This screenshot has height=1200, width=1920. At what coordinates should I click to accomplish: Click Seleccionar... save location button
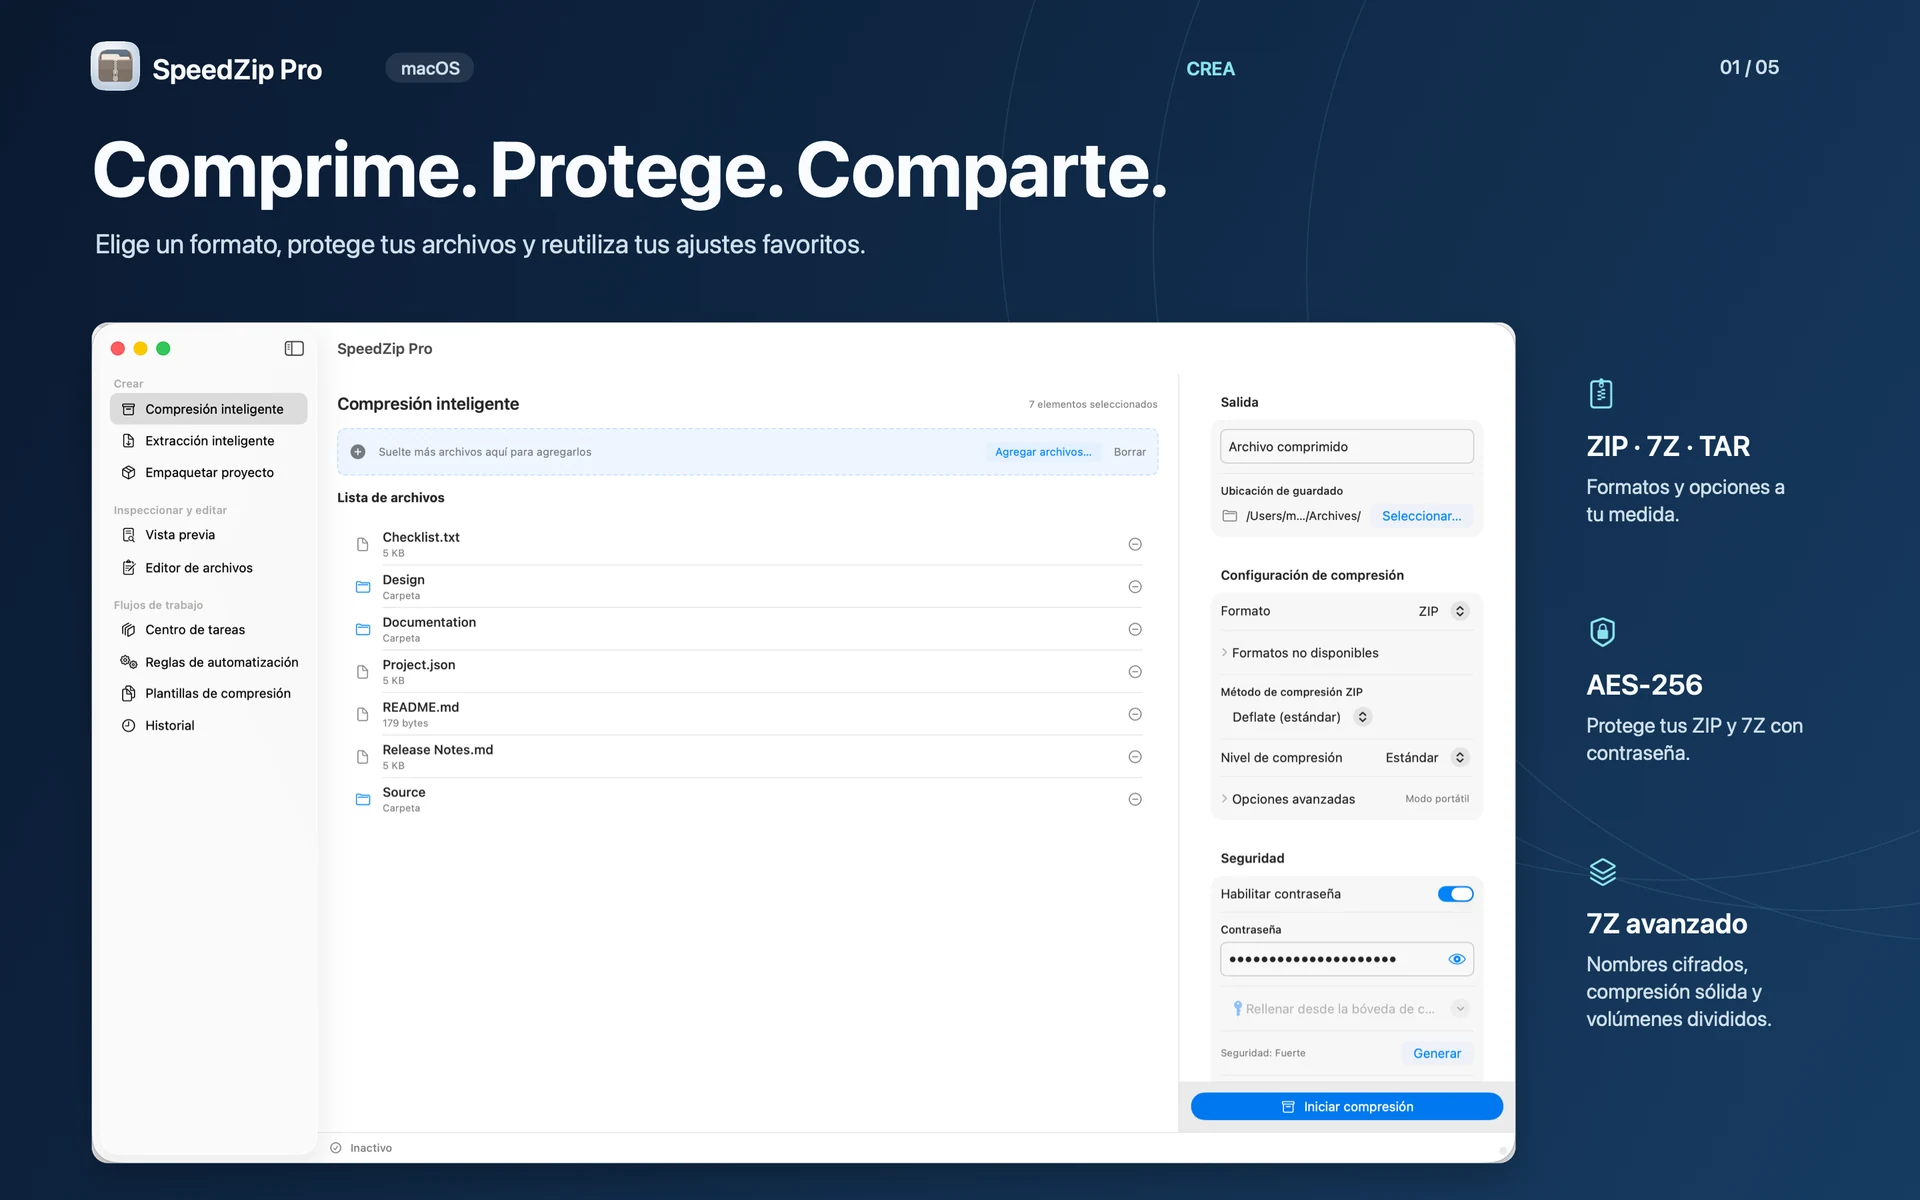pos(1421,516)
